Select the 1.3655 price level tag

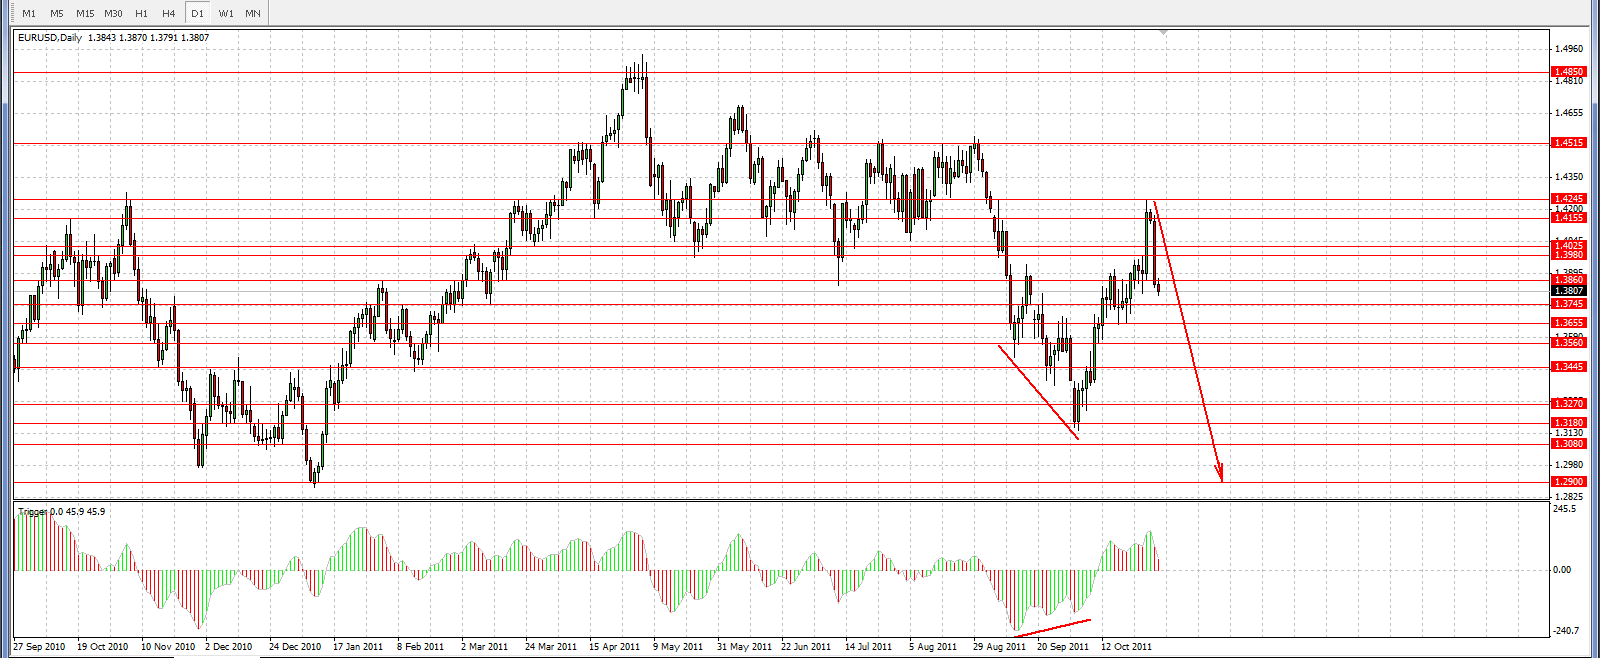[x=1569, y=323]
